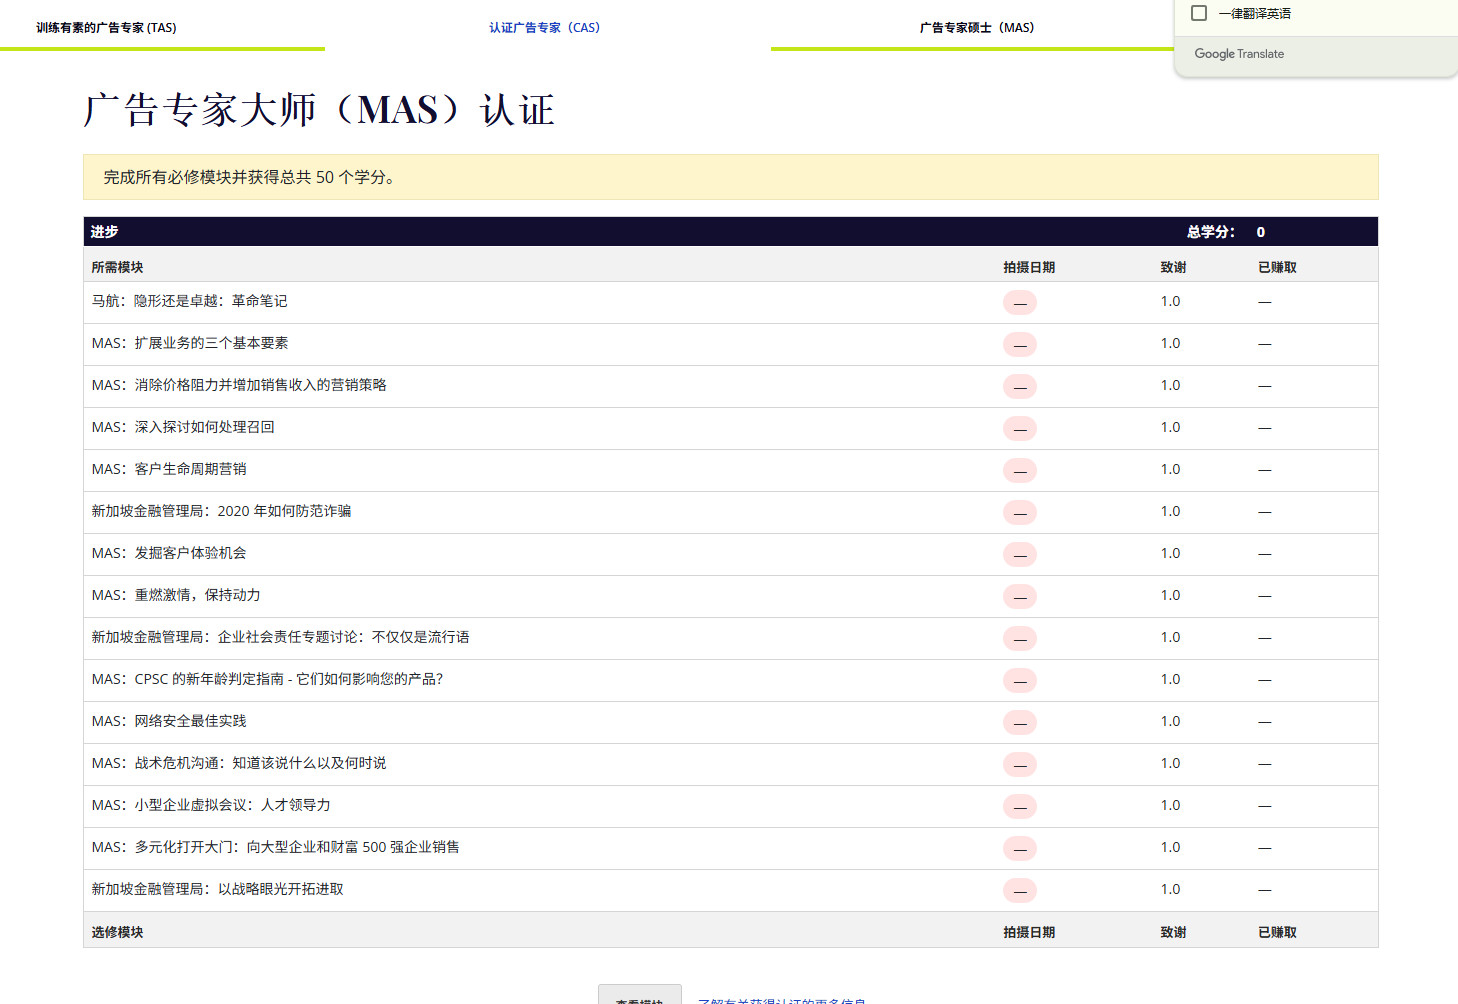1458x1004 pixels.
Task: Click the pink status badge for 网络安全最佳实践
Action: [1019, 723]
